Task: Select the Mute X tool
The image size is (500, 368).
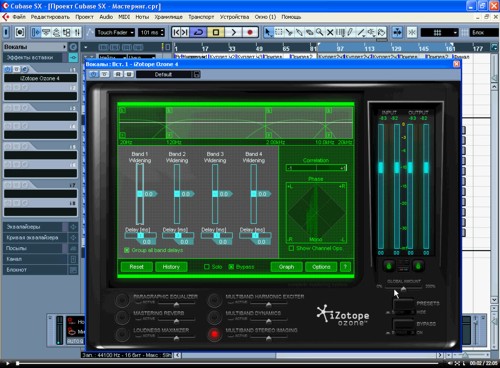Action: [330, 32]
